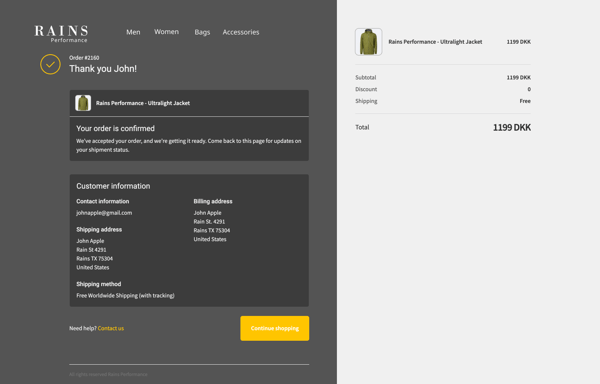Click the 1199 DKK total amount

(512, 127)
